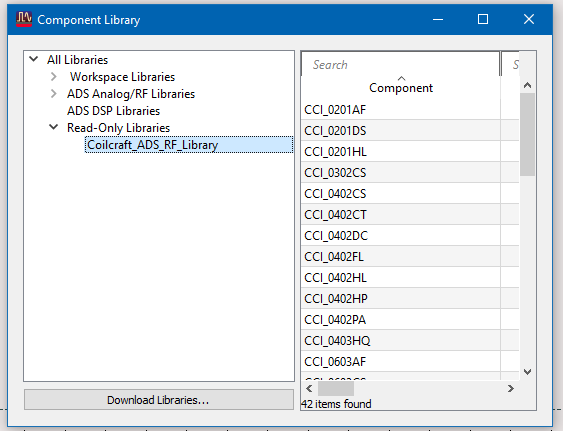563x431 pixels.
Task: Select component CCI_0402PA
Action: click(x=401, y=320)
